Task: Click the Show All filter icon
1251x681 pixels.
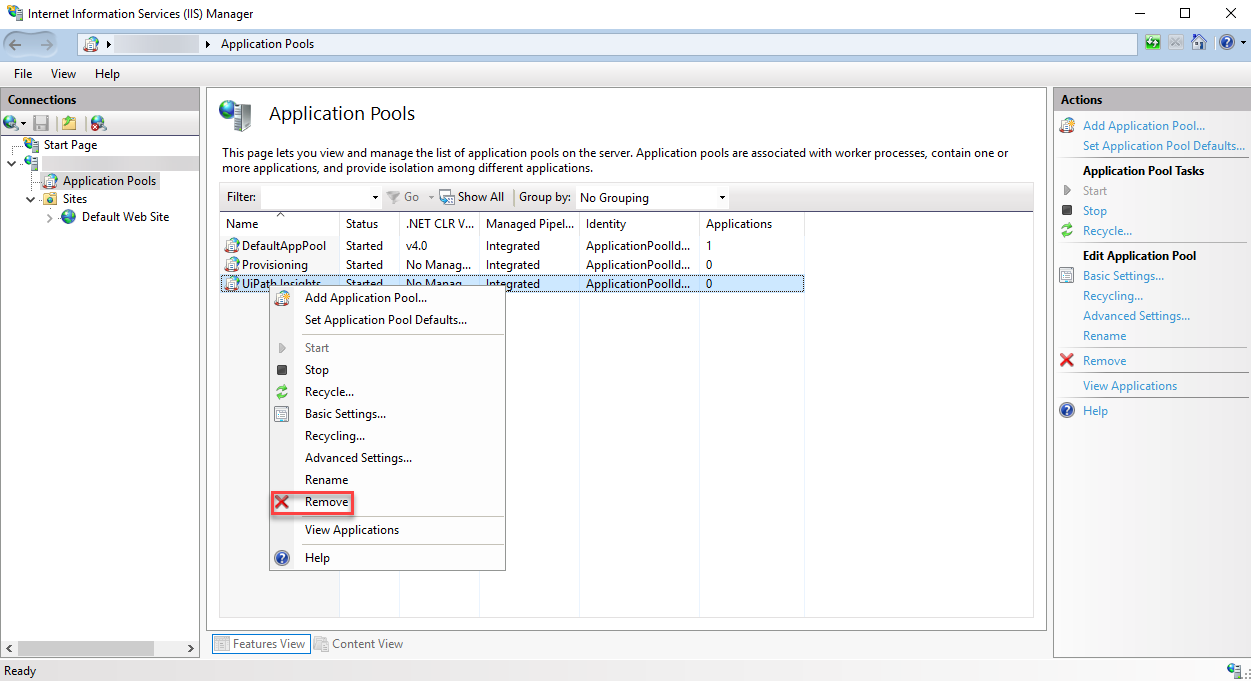Action: pos(447,197)
